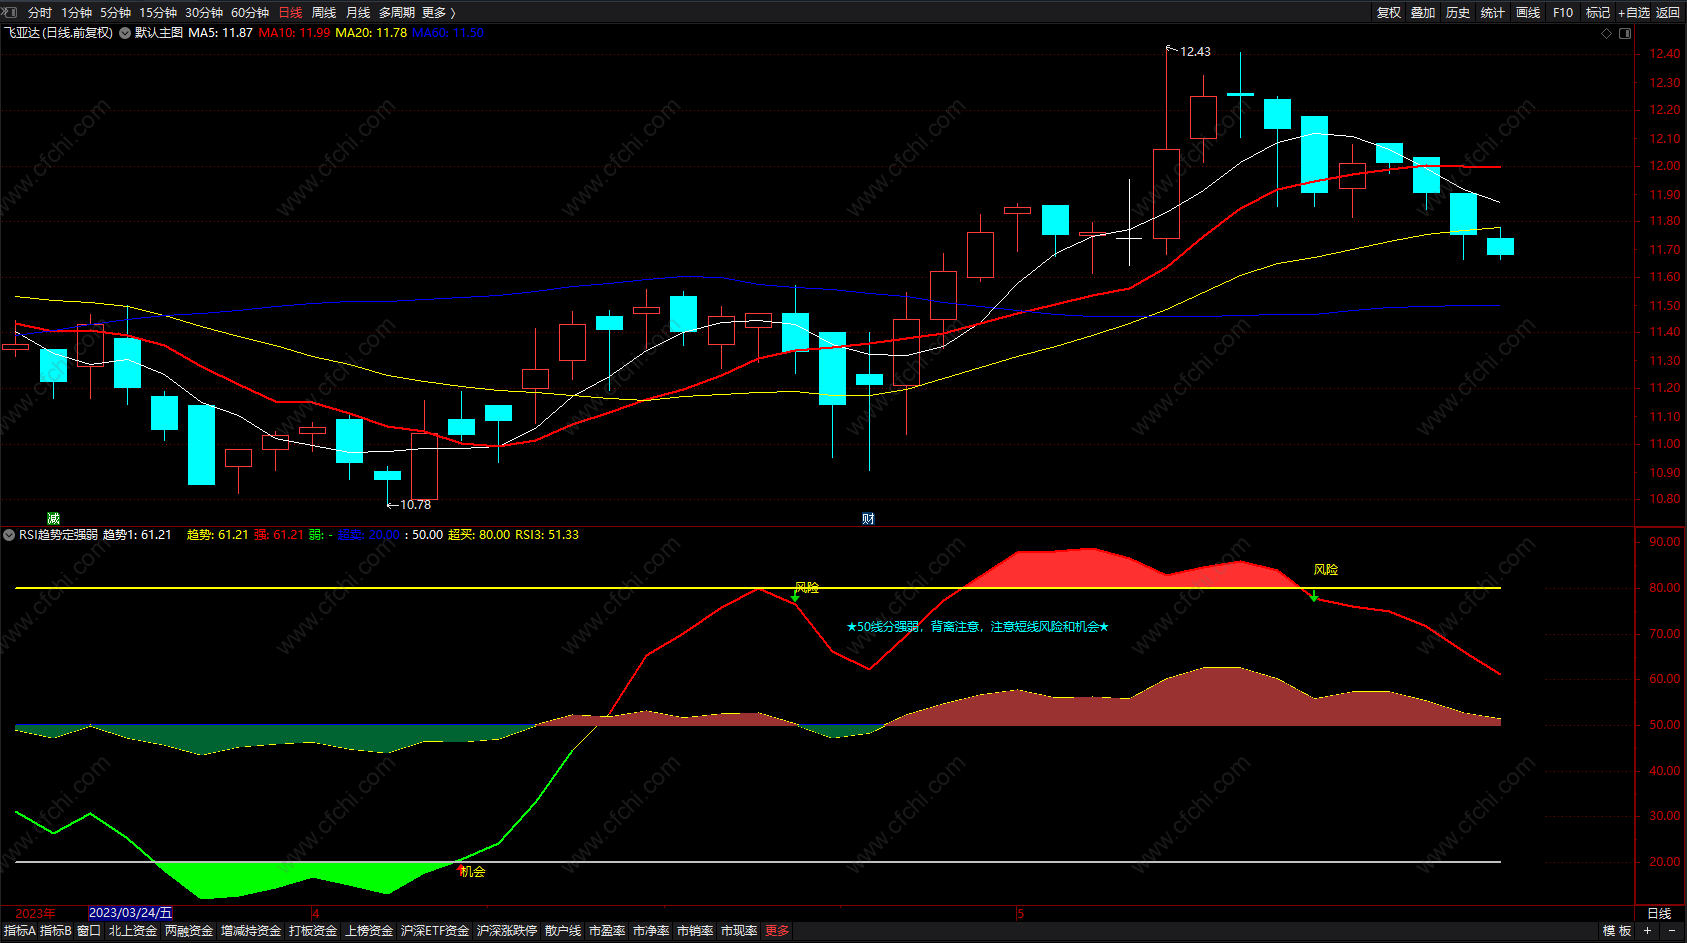Click the collapse-panel icon at top-left corner
Image resolution: width=1687 pixels, height=943 pixels.
pyautogui.click(x=9, y=12)
